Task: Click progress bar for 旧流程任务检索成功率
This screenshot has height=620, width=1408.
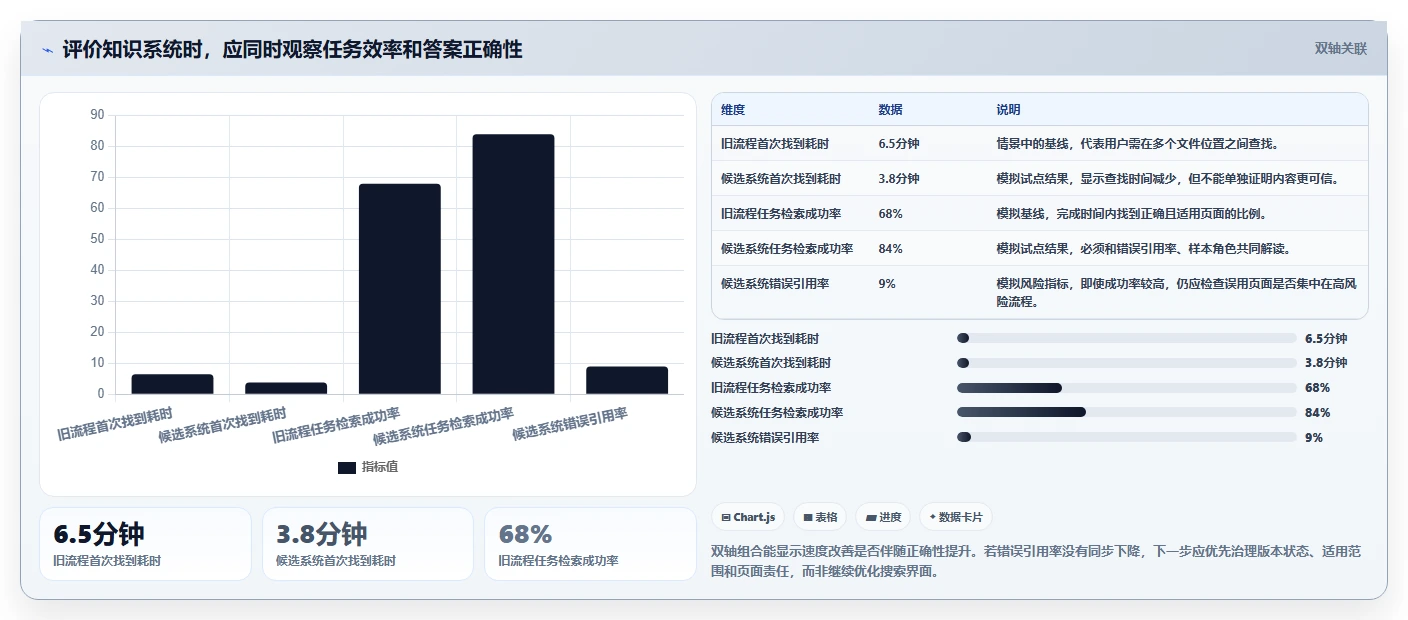Action: [1126, 388]
